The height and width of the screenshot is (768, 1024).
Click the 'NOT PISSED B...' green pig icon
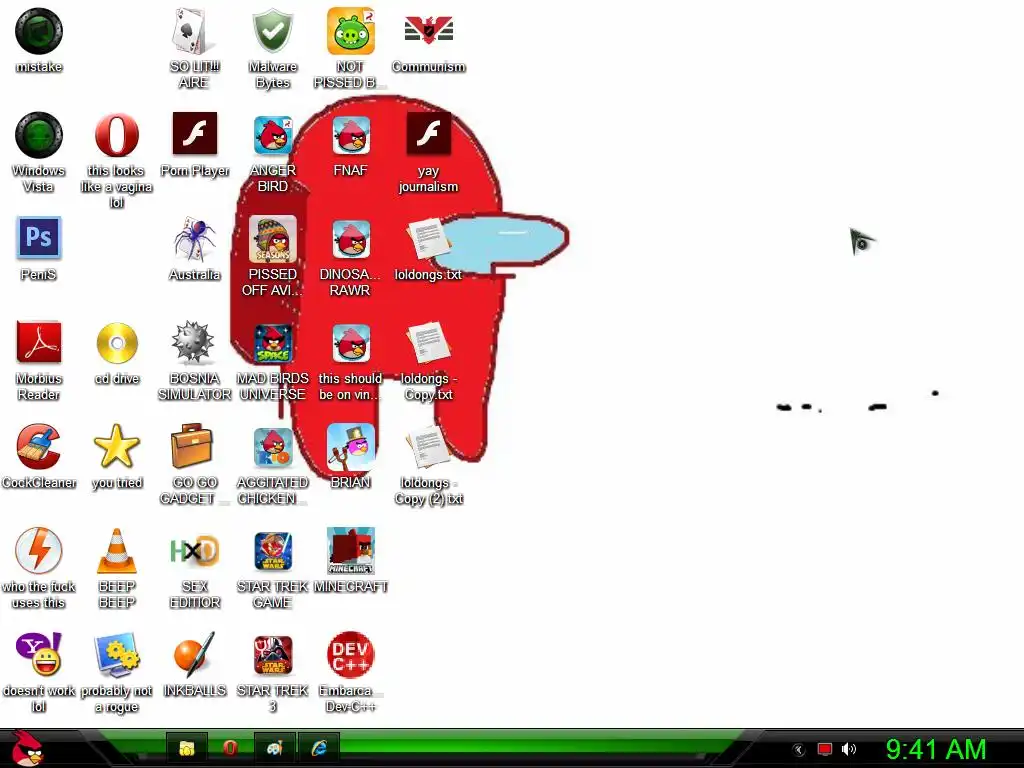[x=351, y=31]
